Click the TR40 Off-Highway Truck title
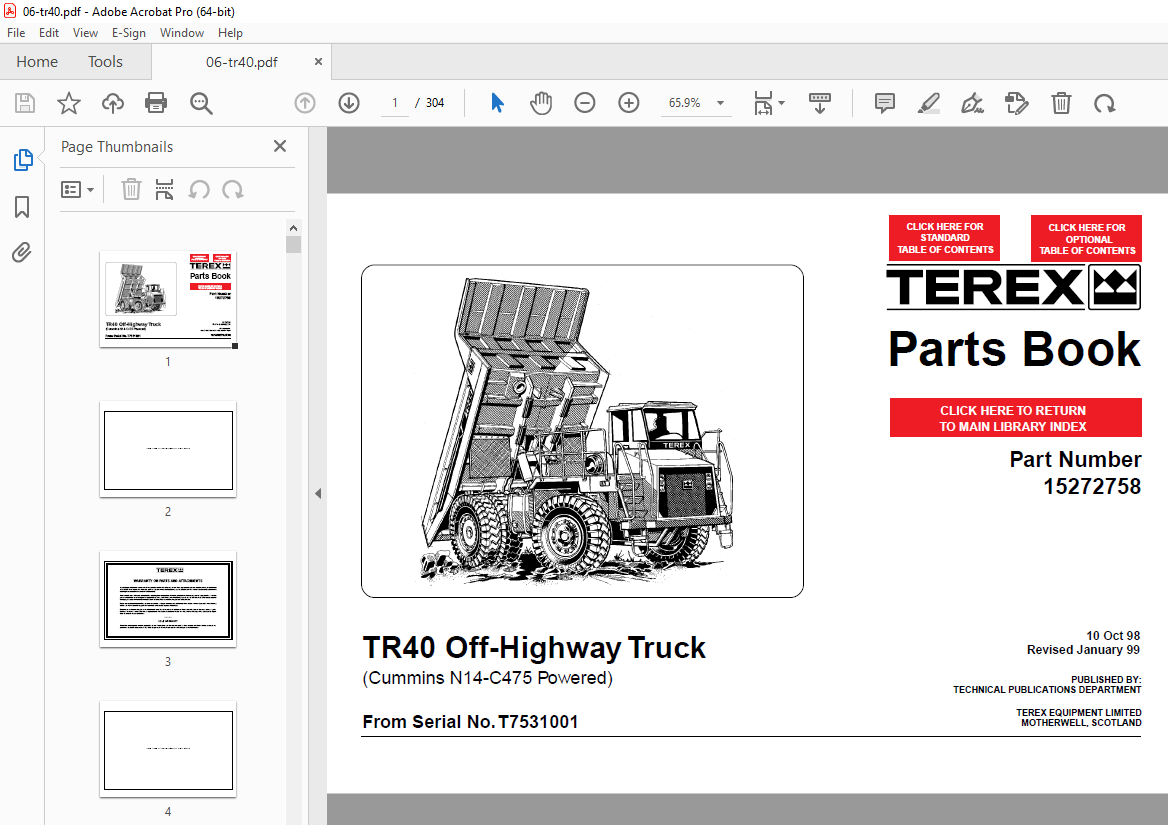This screenshot has width=1168, height=825. 533,648
